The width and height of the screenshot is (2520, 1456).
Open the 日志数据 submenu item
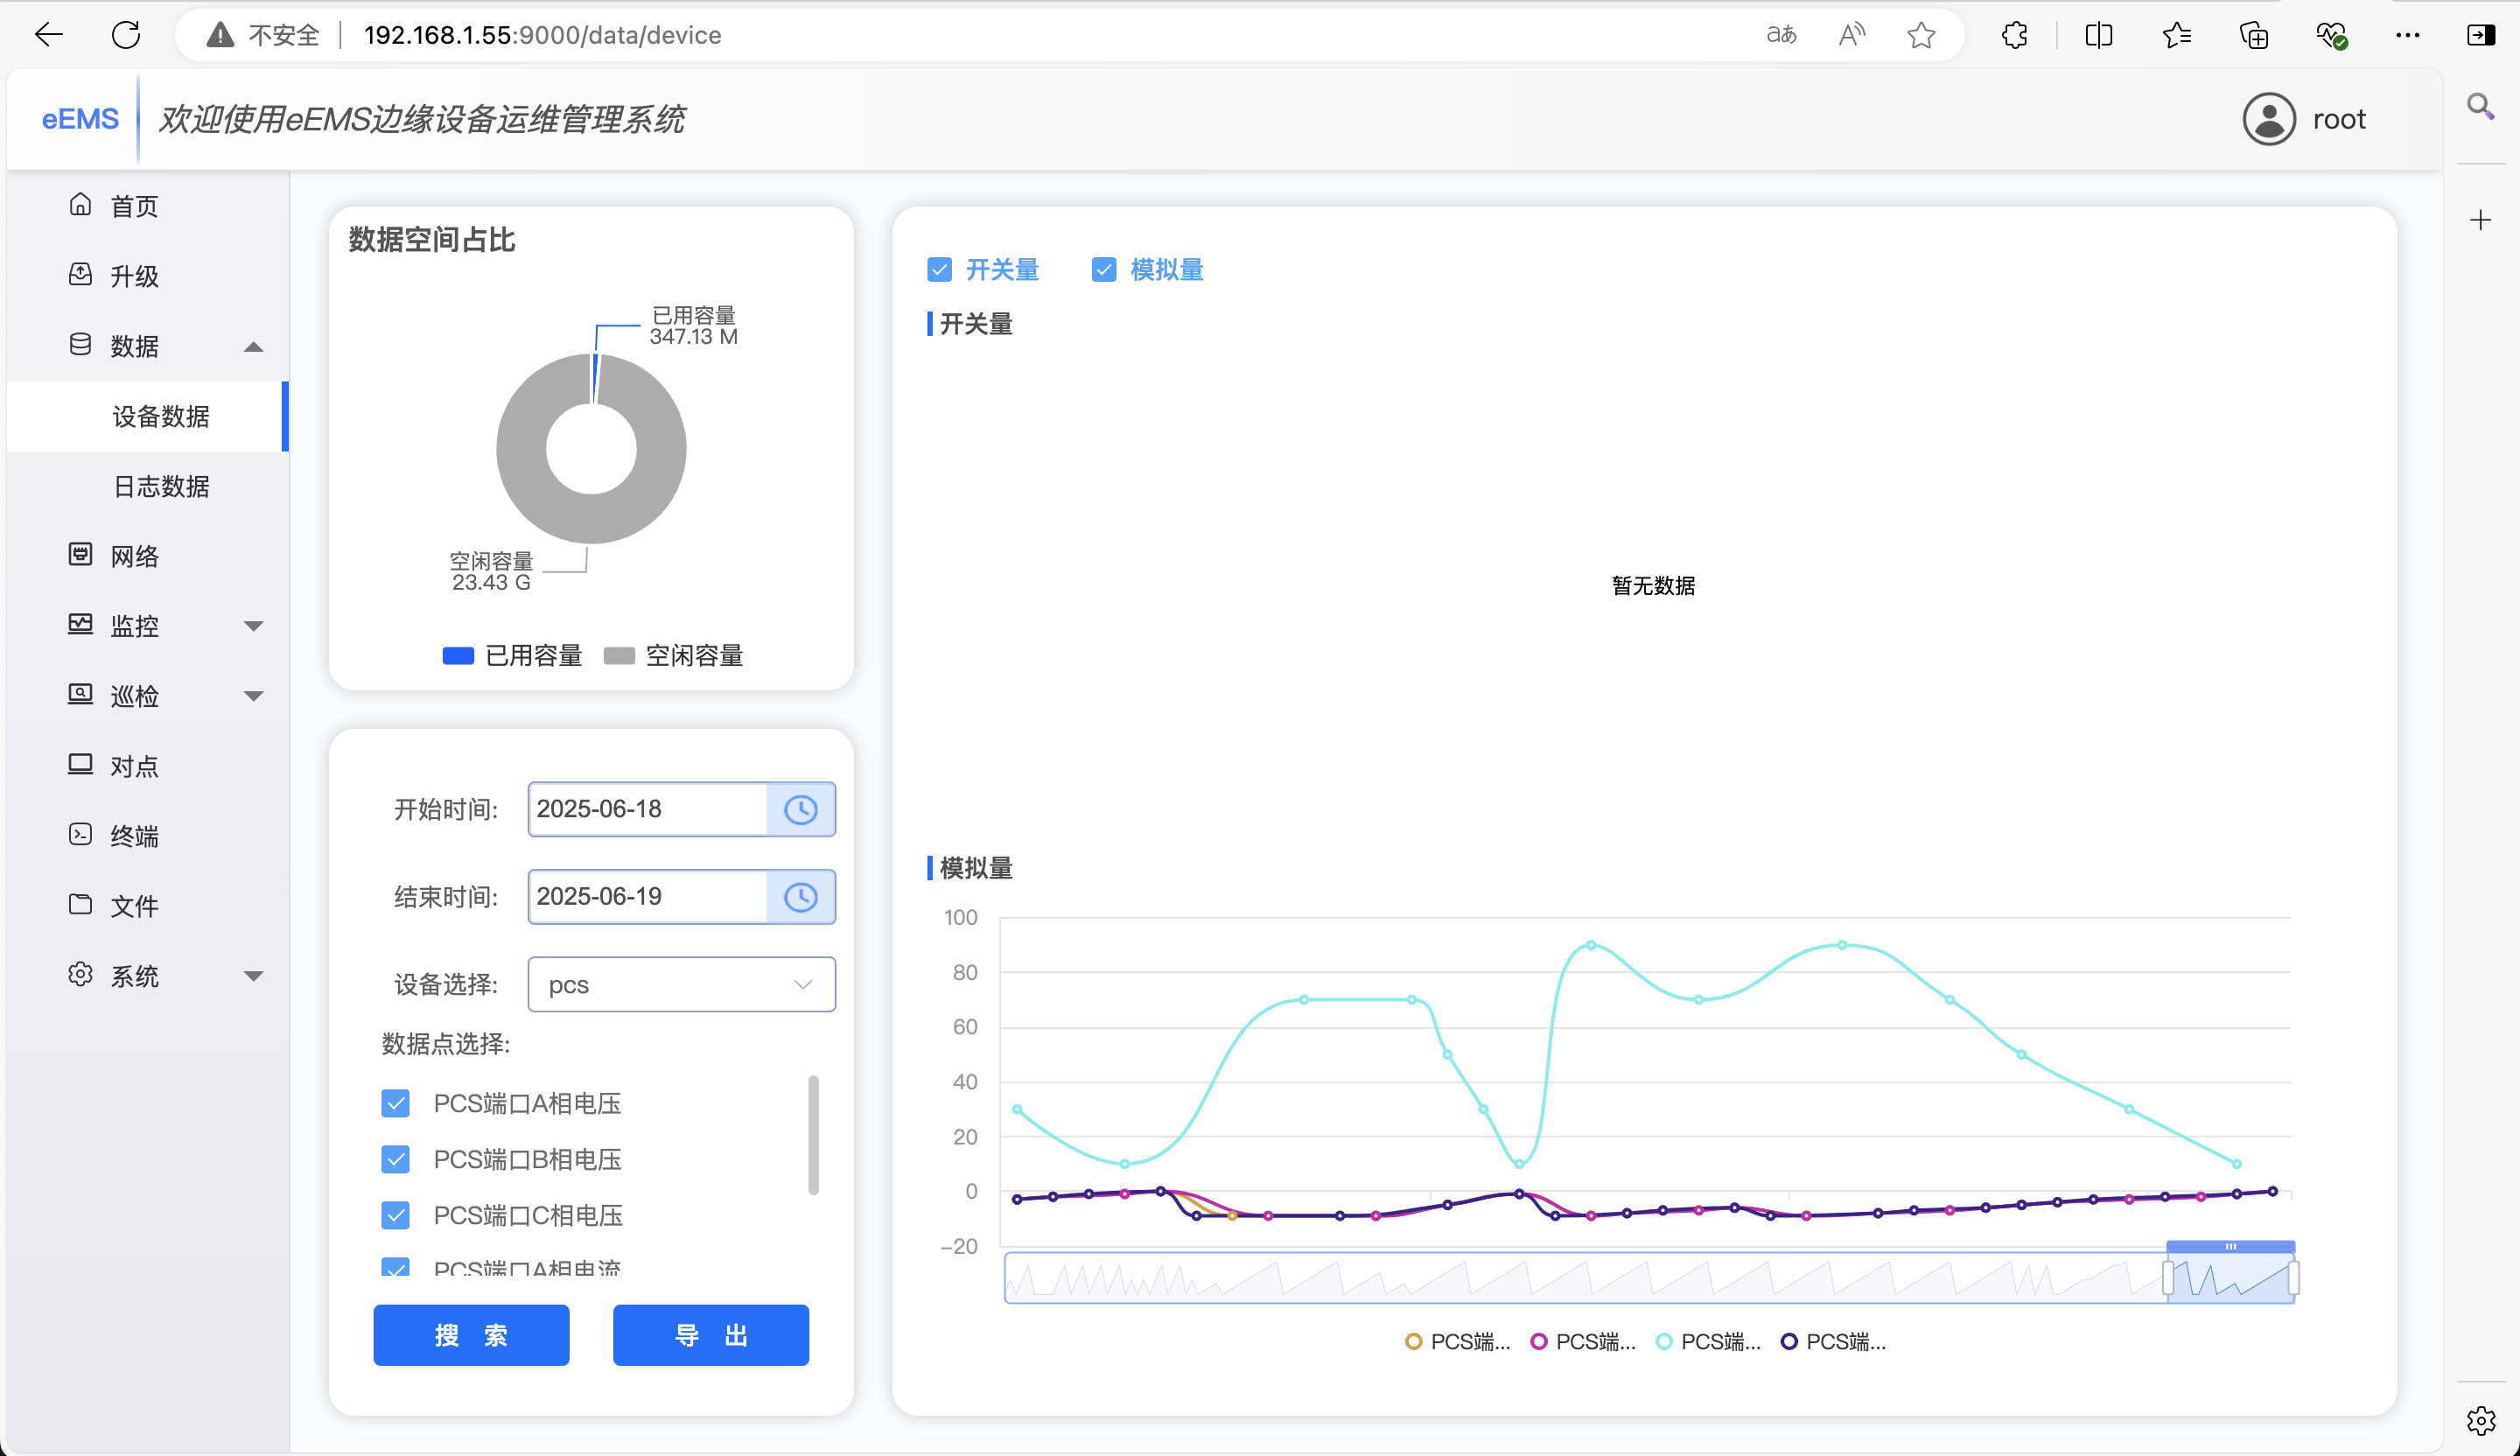(148, 486)
